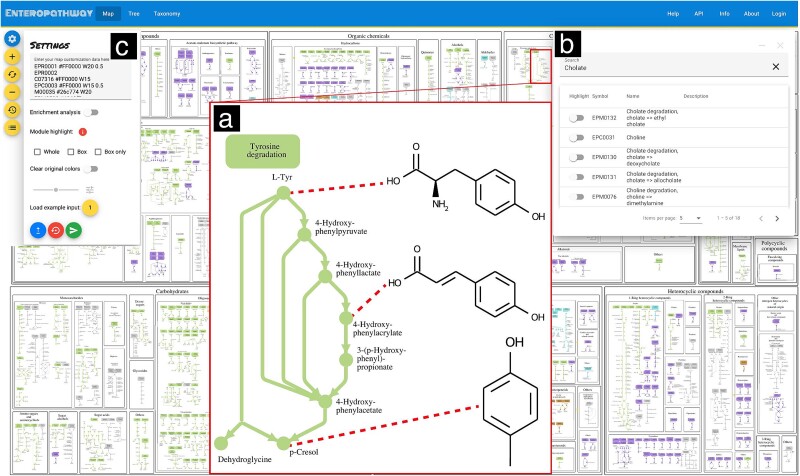Click the 4-Hydroxyphenylacetate node

coord(325,402)
